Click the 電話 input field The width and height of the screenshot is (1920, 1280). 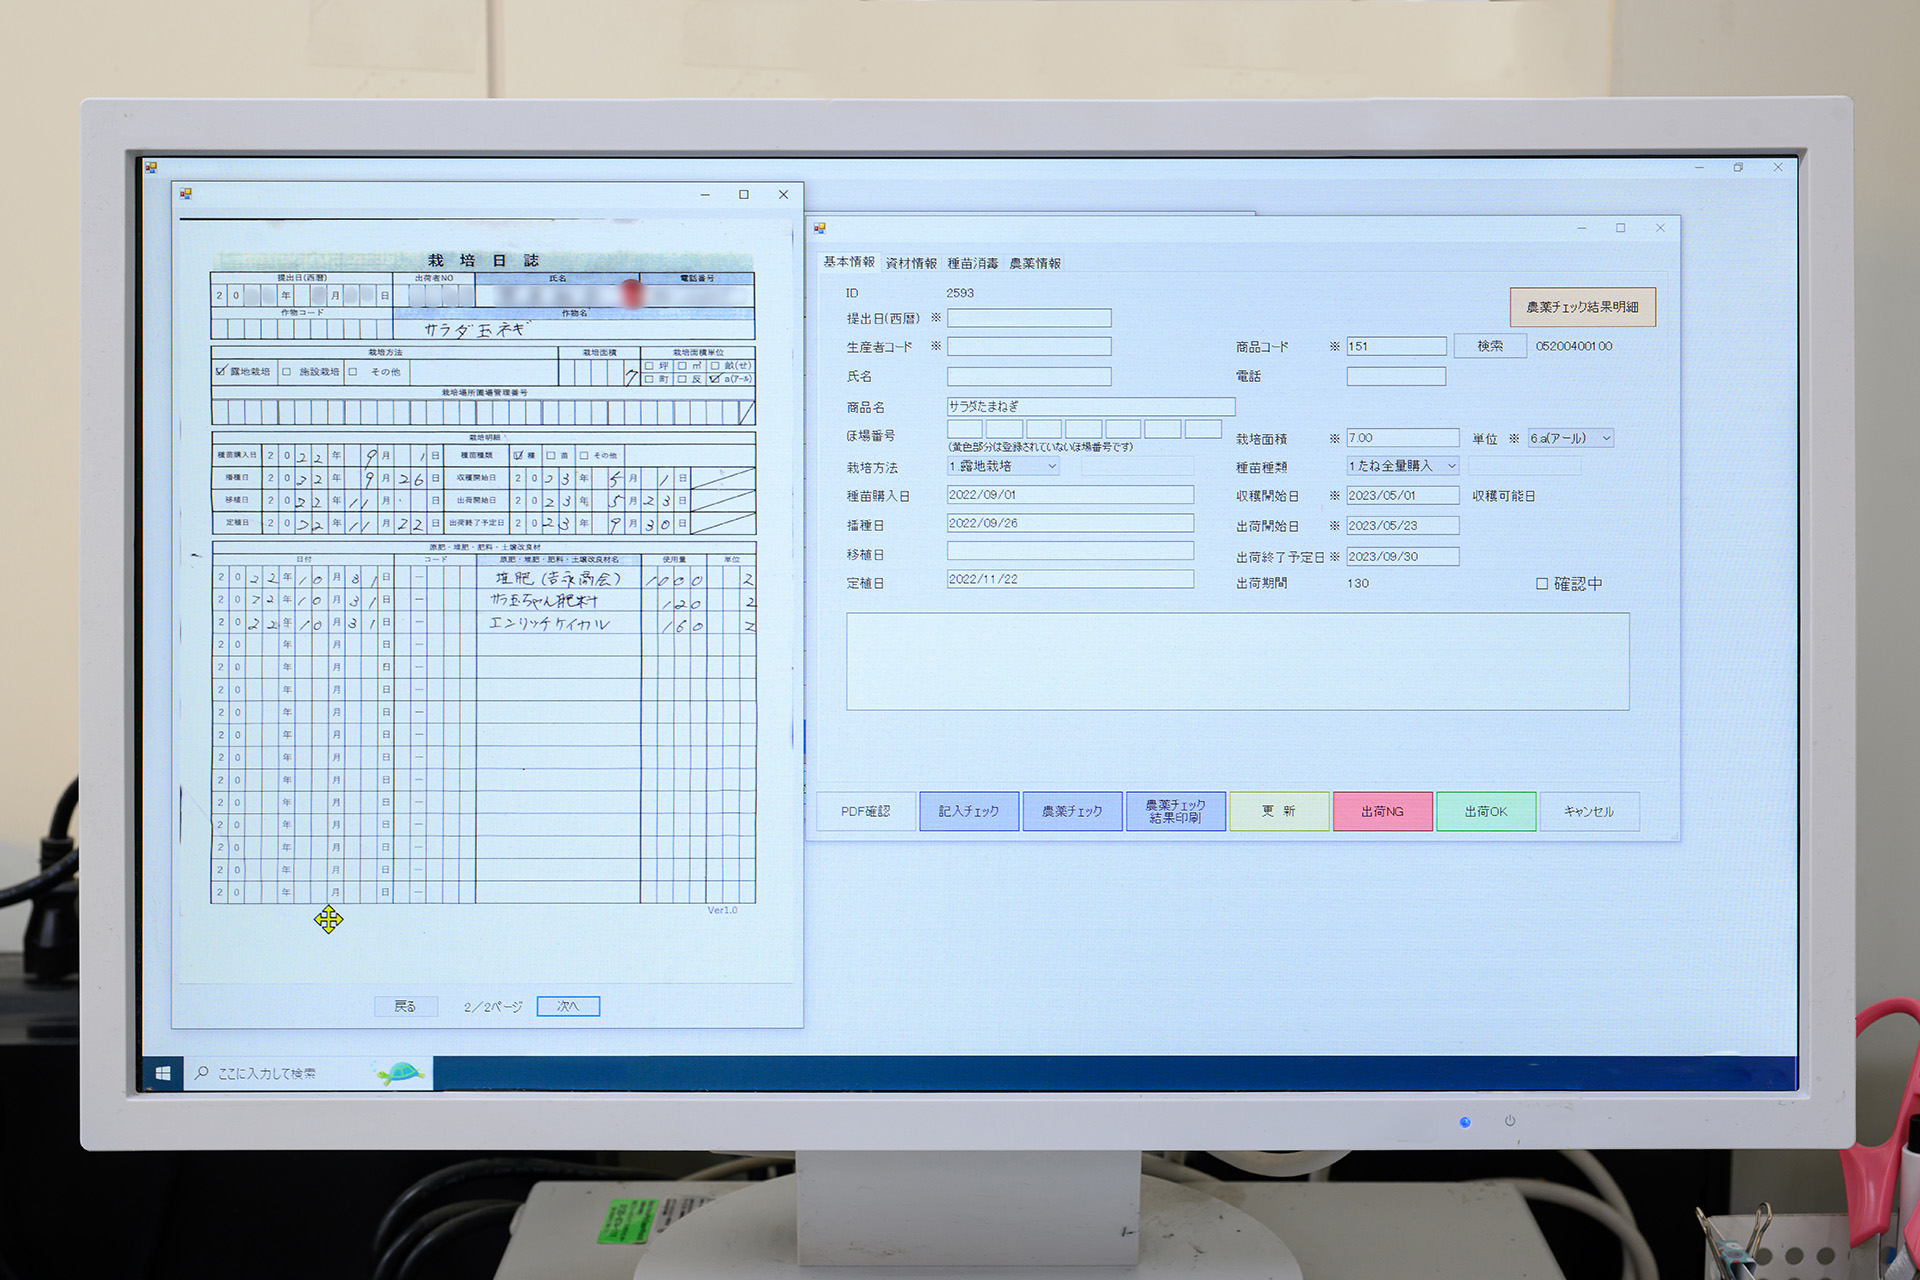click(x=1396, y=376)
